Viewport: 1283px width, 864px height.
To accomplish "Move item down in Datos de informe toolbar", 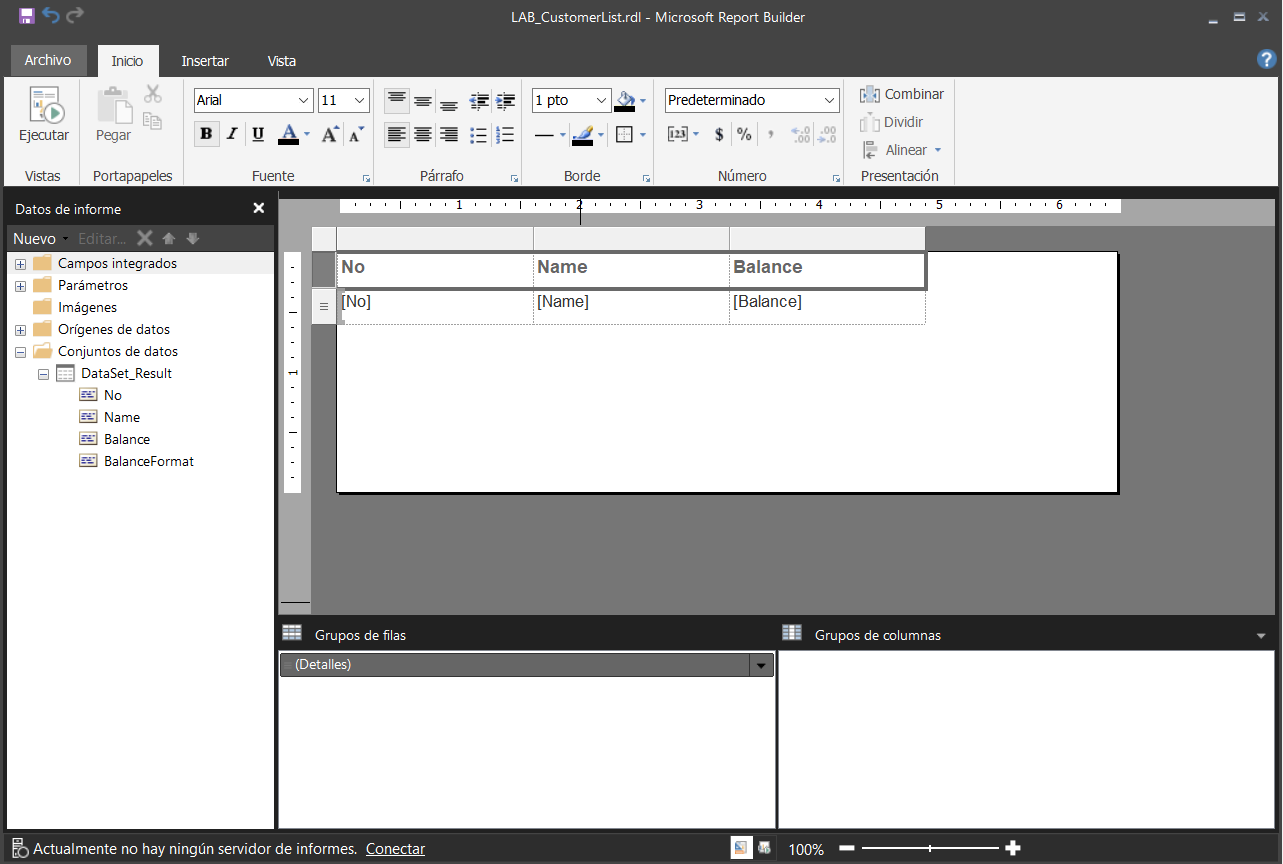I will 193,238.
